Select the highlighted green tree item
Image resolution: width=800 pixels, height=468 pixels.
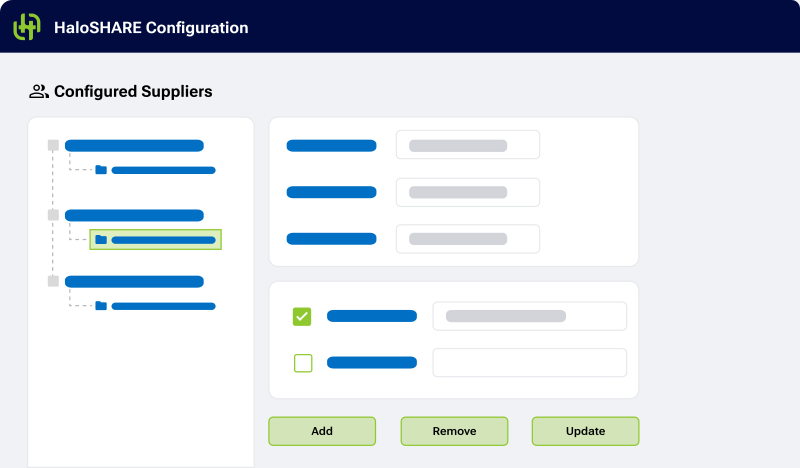coord(156,240)
